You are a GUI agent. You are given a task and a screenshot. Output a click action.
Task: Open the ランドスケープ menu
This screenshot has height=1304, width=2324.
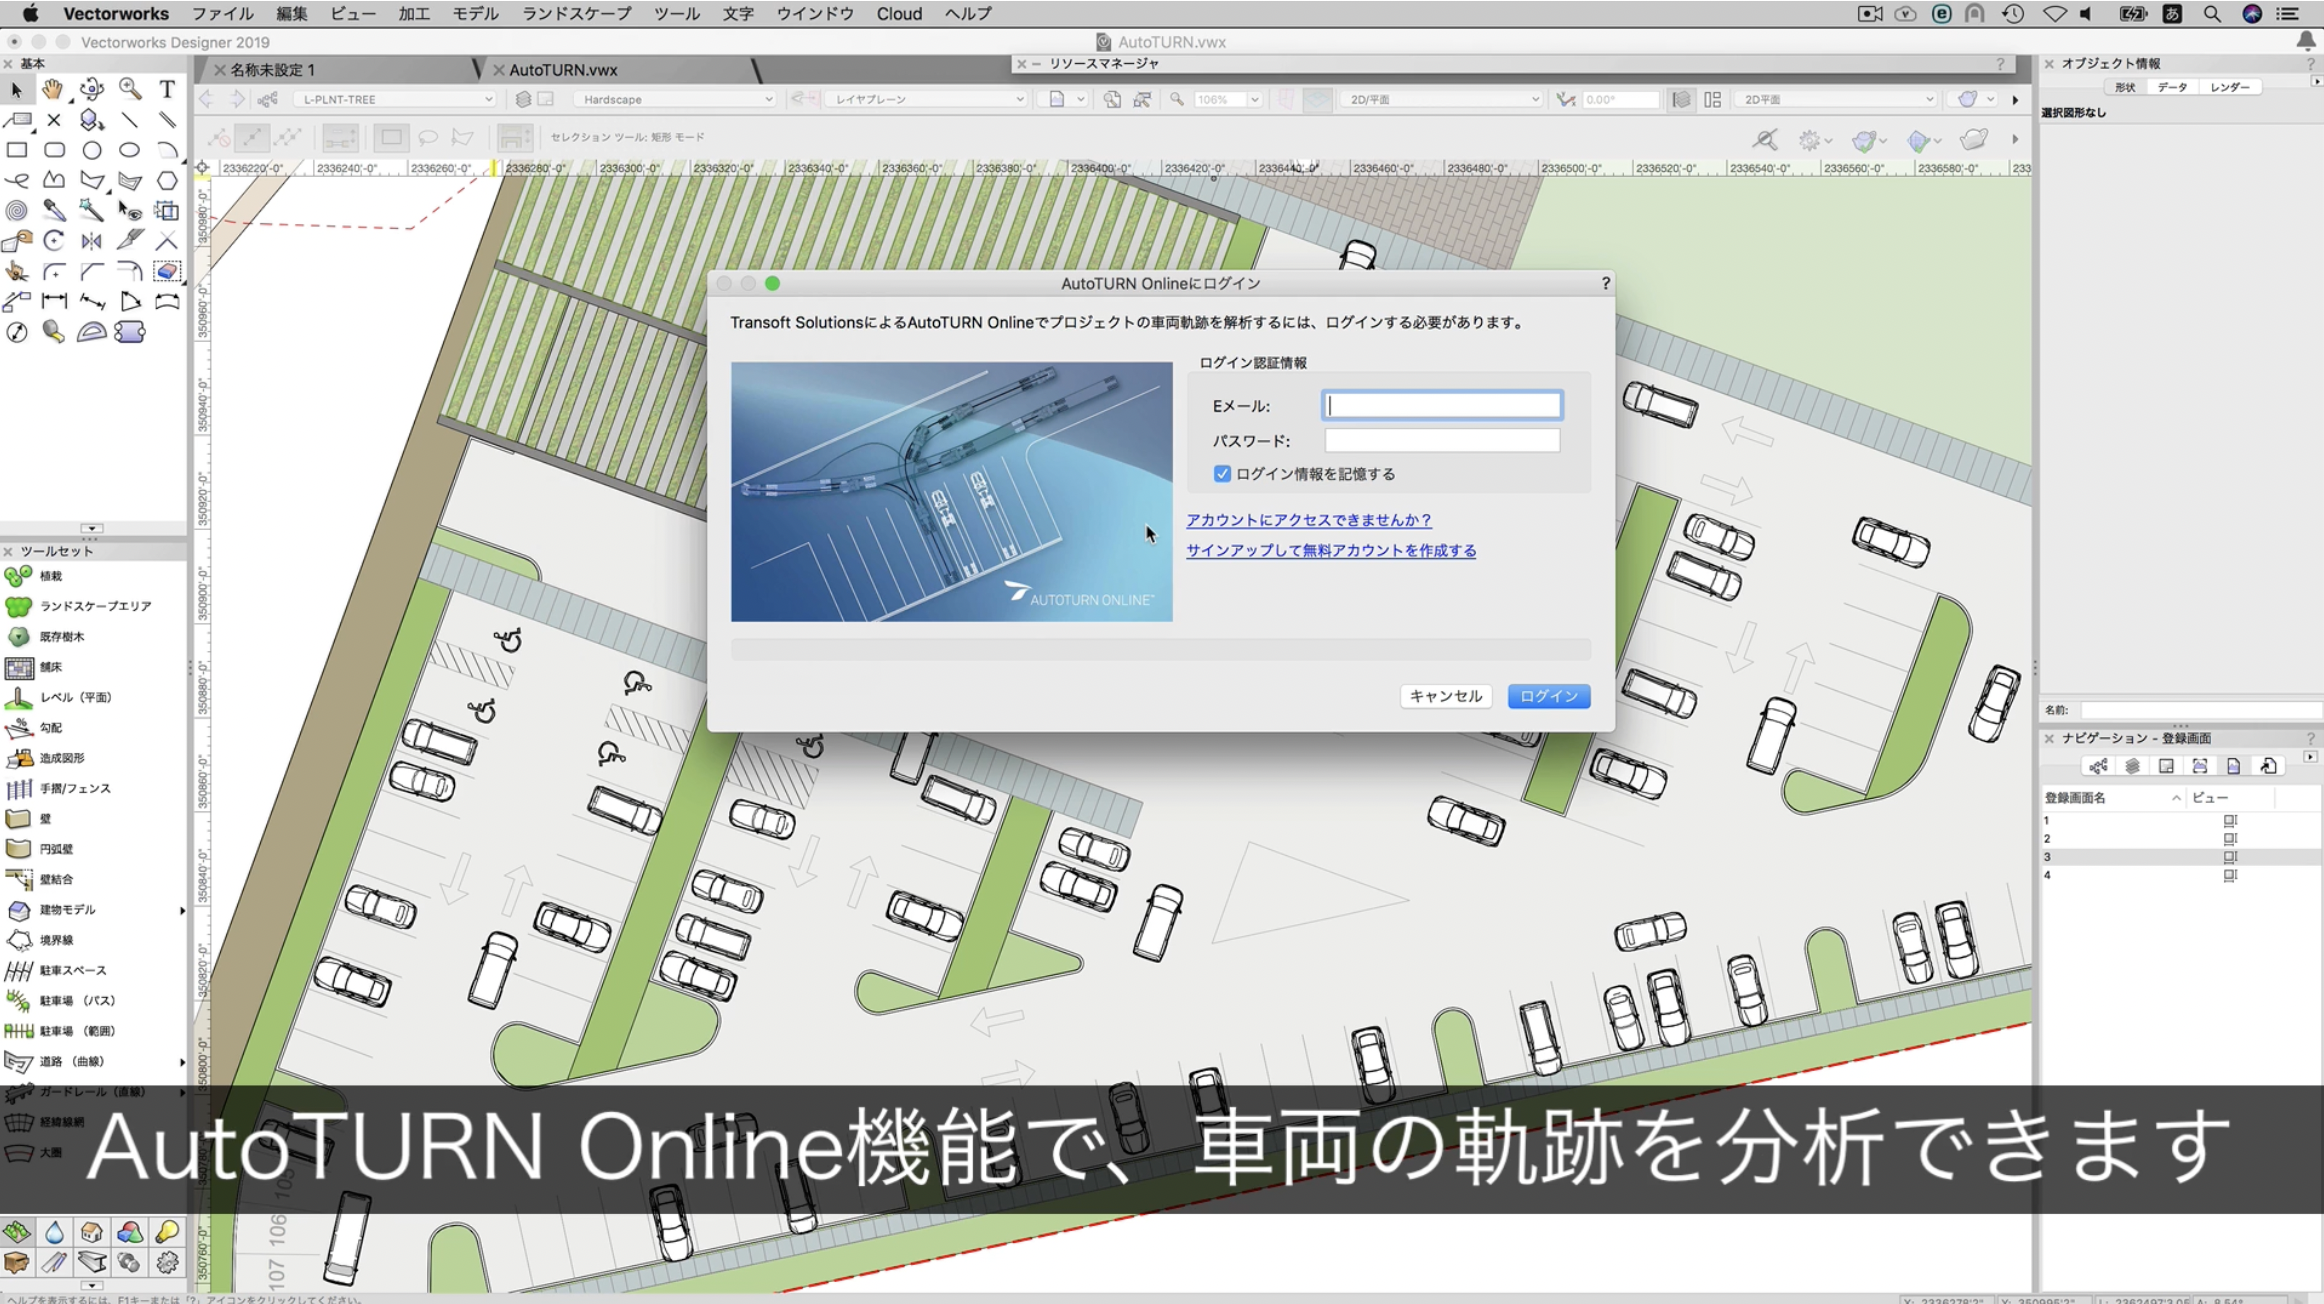tap(576, 13)
